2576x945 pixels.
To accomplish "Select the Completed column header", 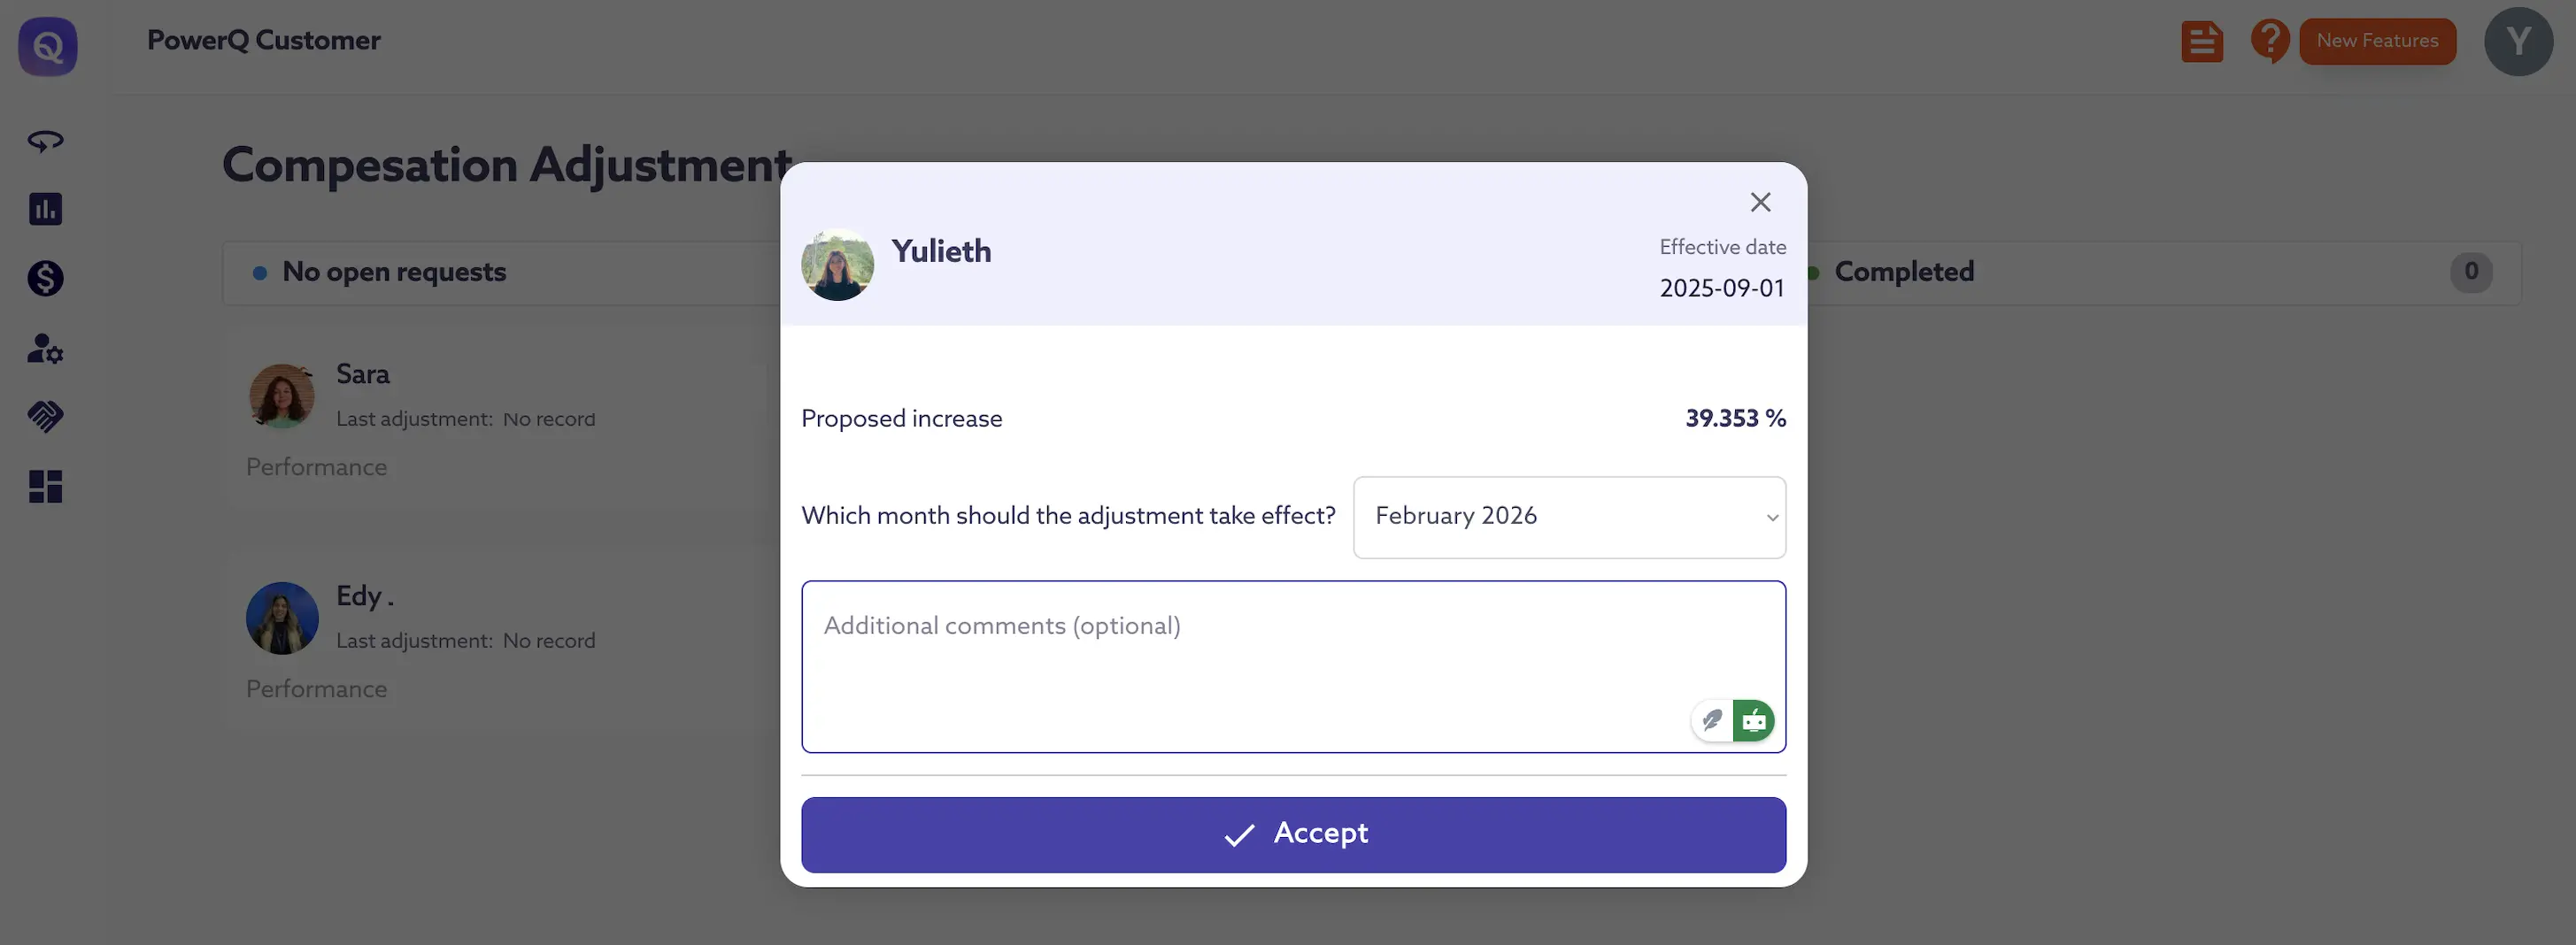I will coord(1903,272).
